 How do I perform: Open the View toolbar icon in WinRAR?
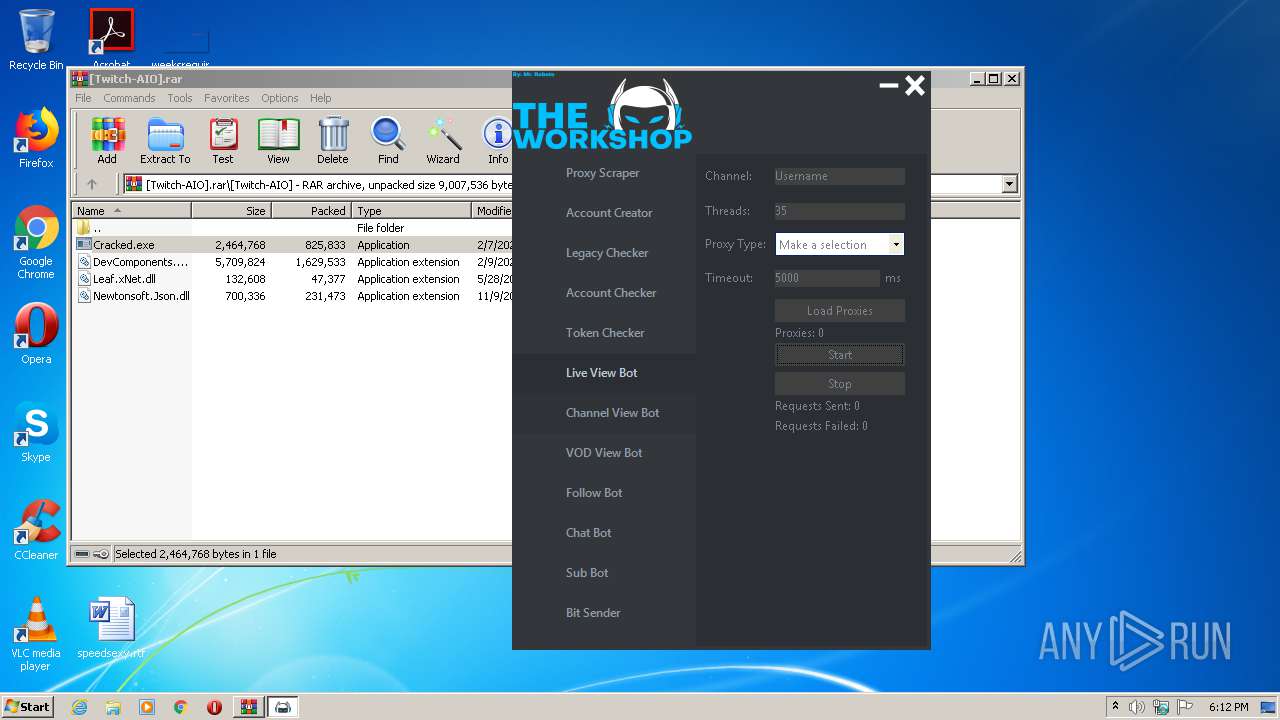point(278,140)
